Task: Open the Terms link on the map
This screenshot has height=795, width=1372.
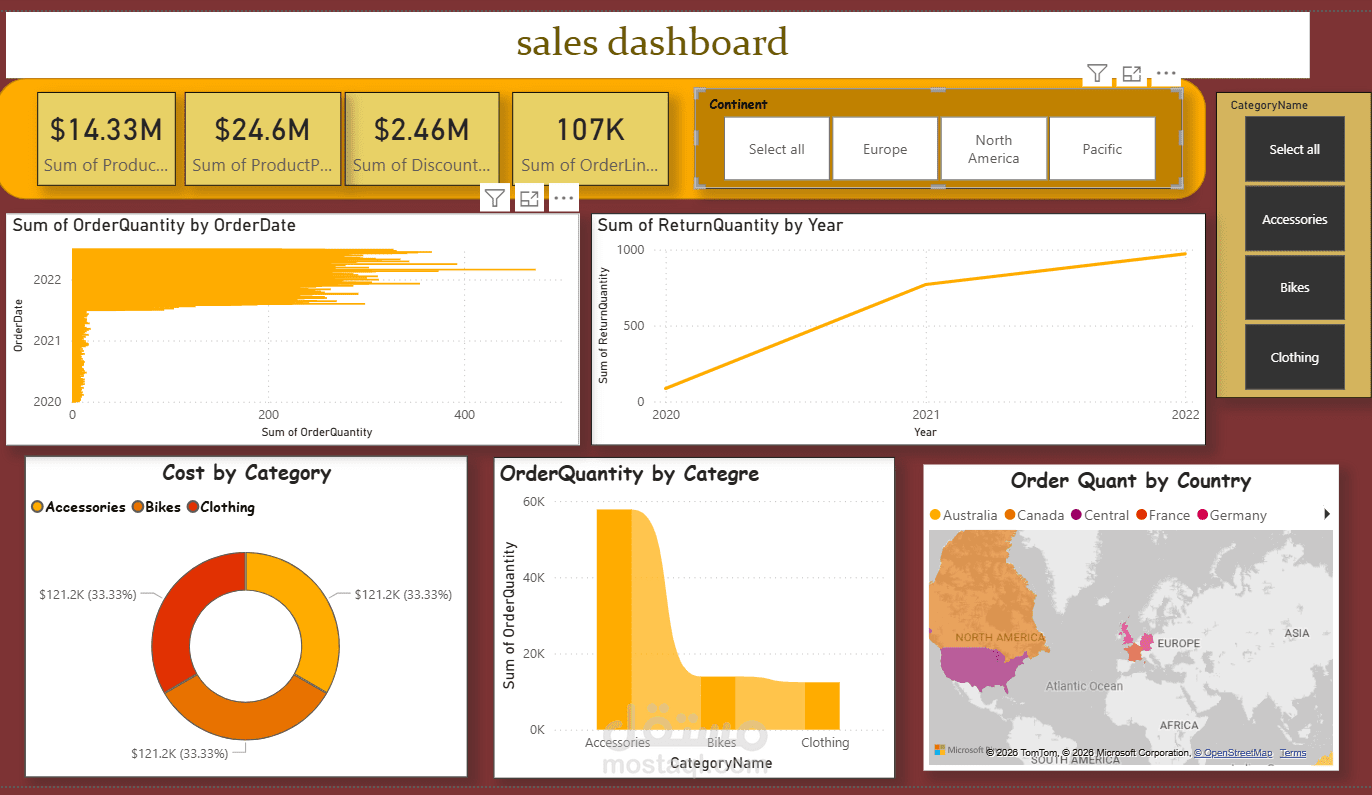Action: (x=1292, y=752)
